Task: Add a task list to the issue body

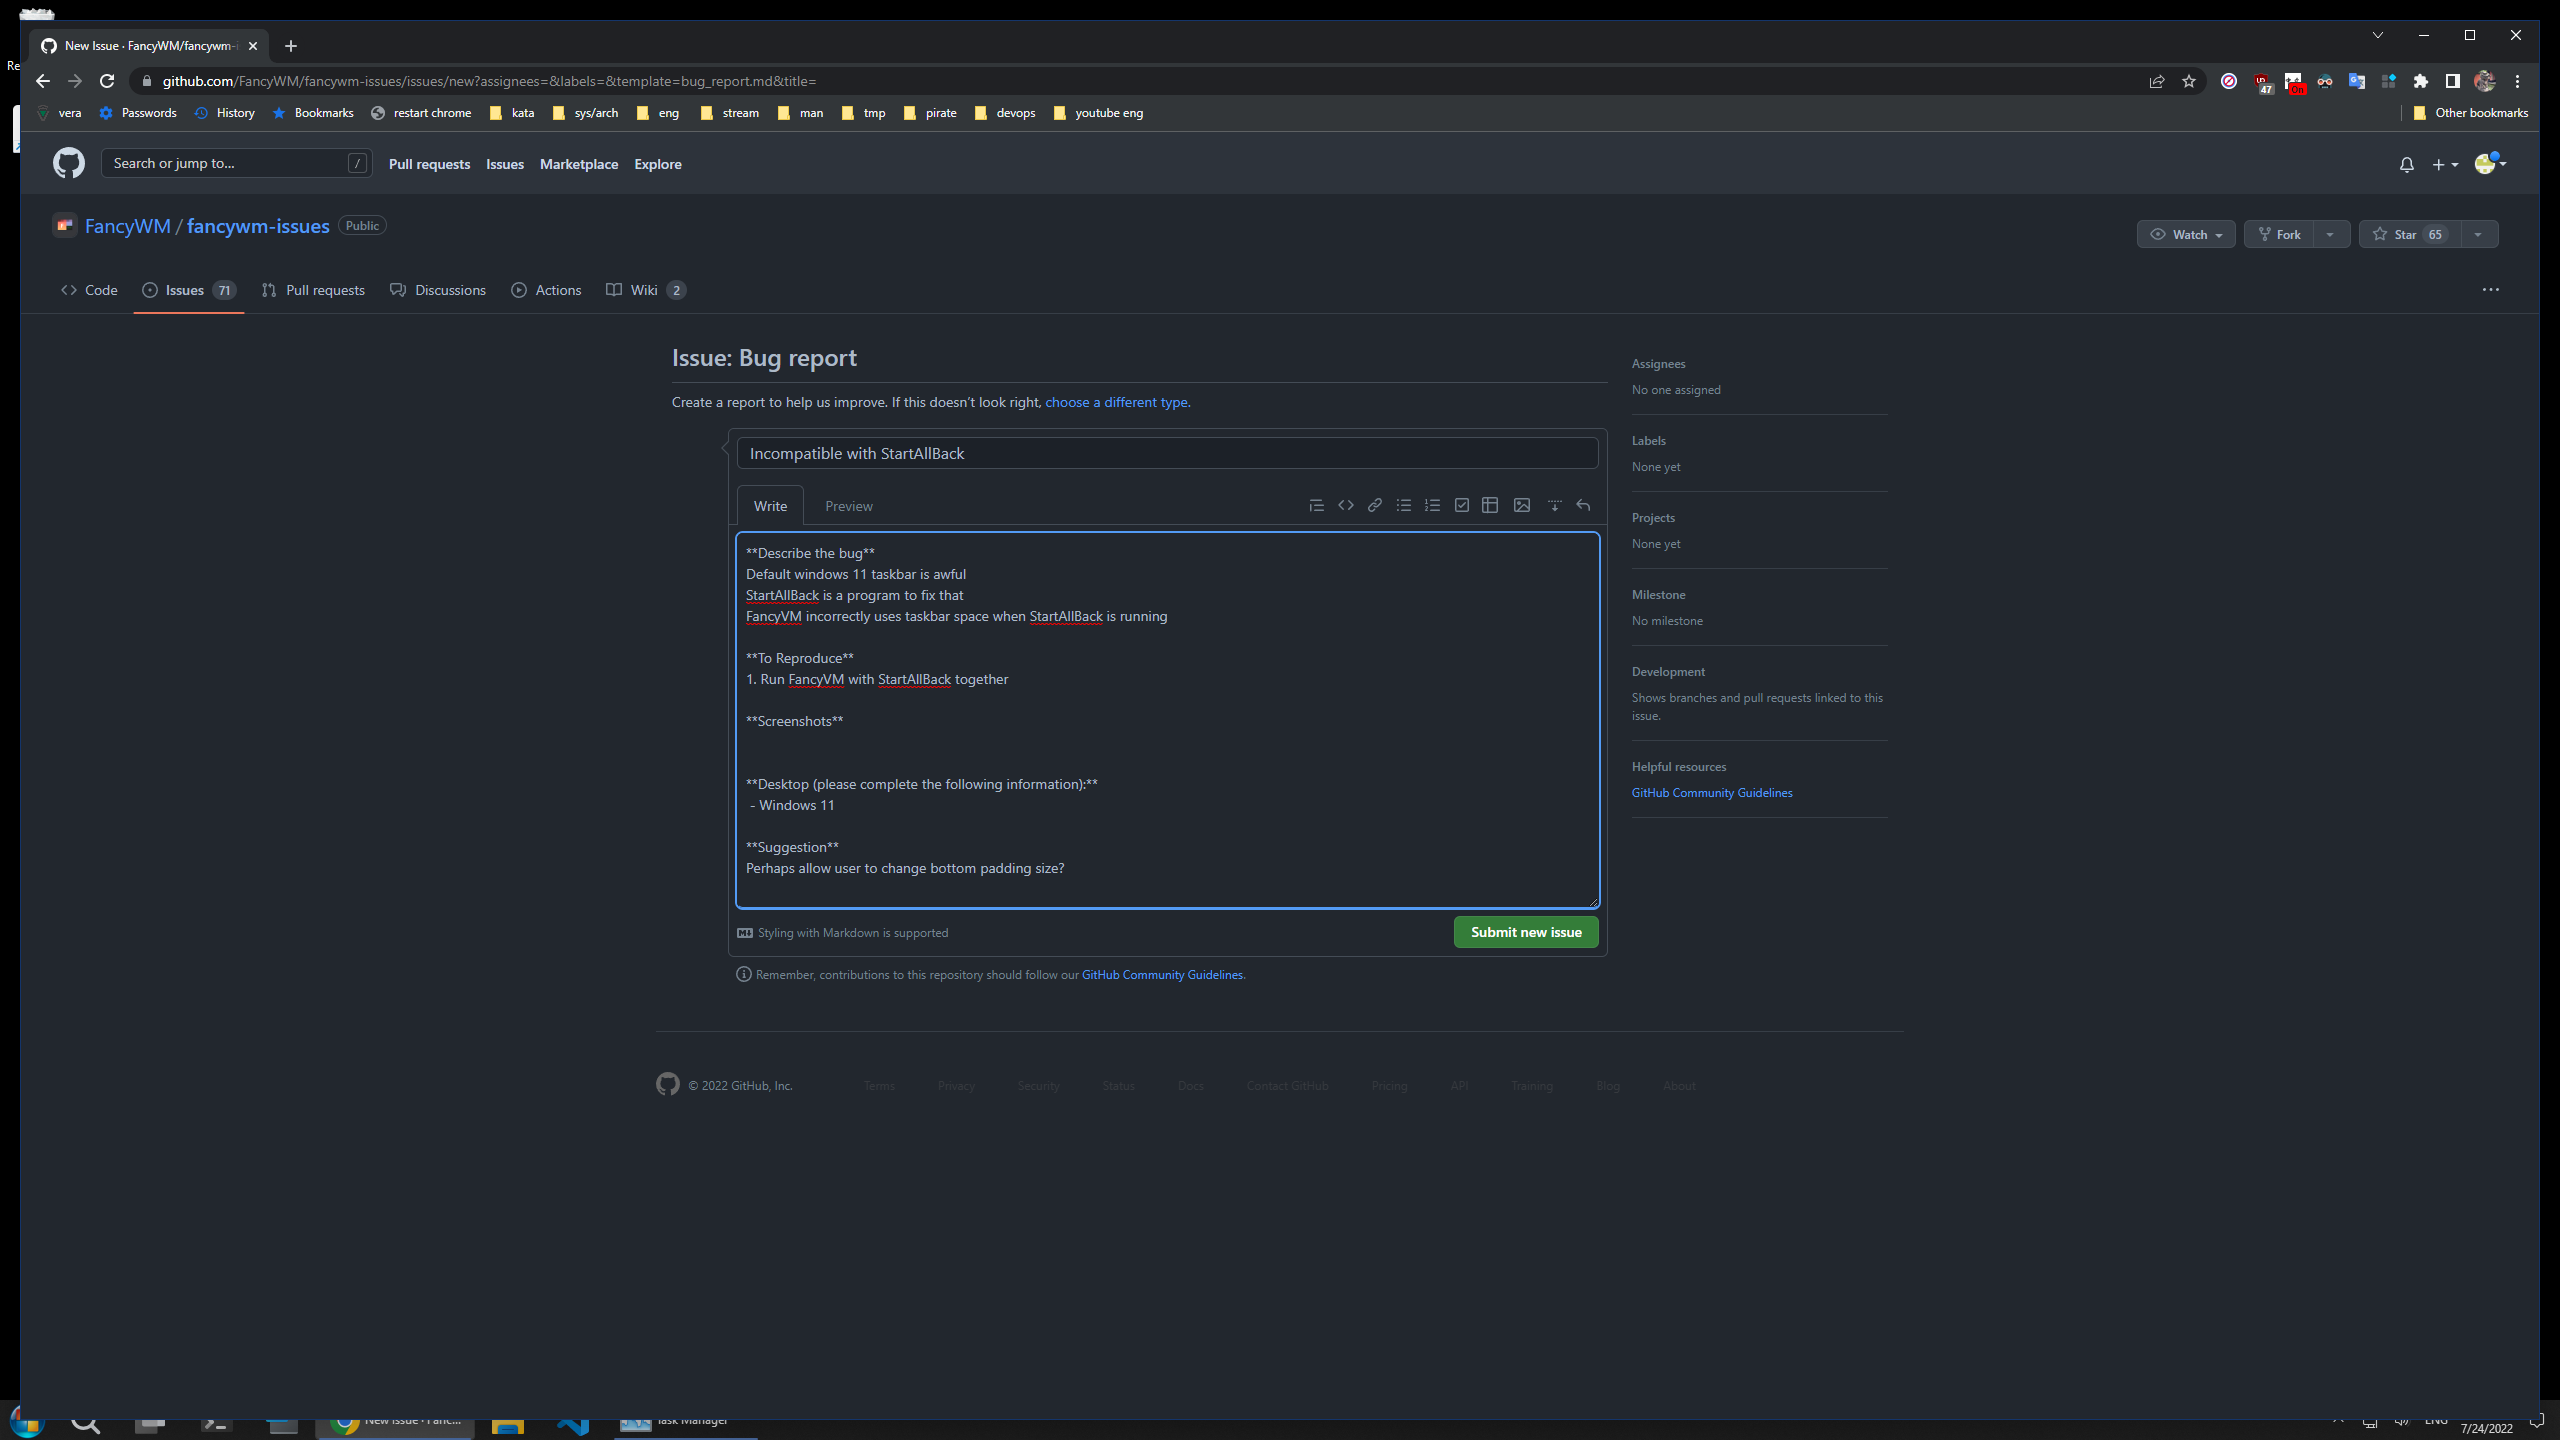Action: [x=1461, y=505]
